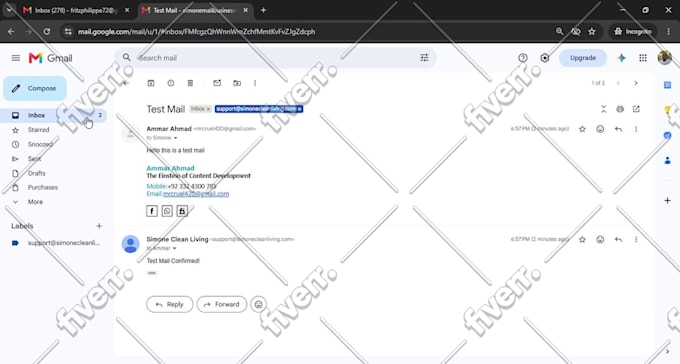Click Forward button at bottom
The width and height of the screenshot is (680, 364).
tap(222, 305)
